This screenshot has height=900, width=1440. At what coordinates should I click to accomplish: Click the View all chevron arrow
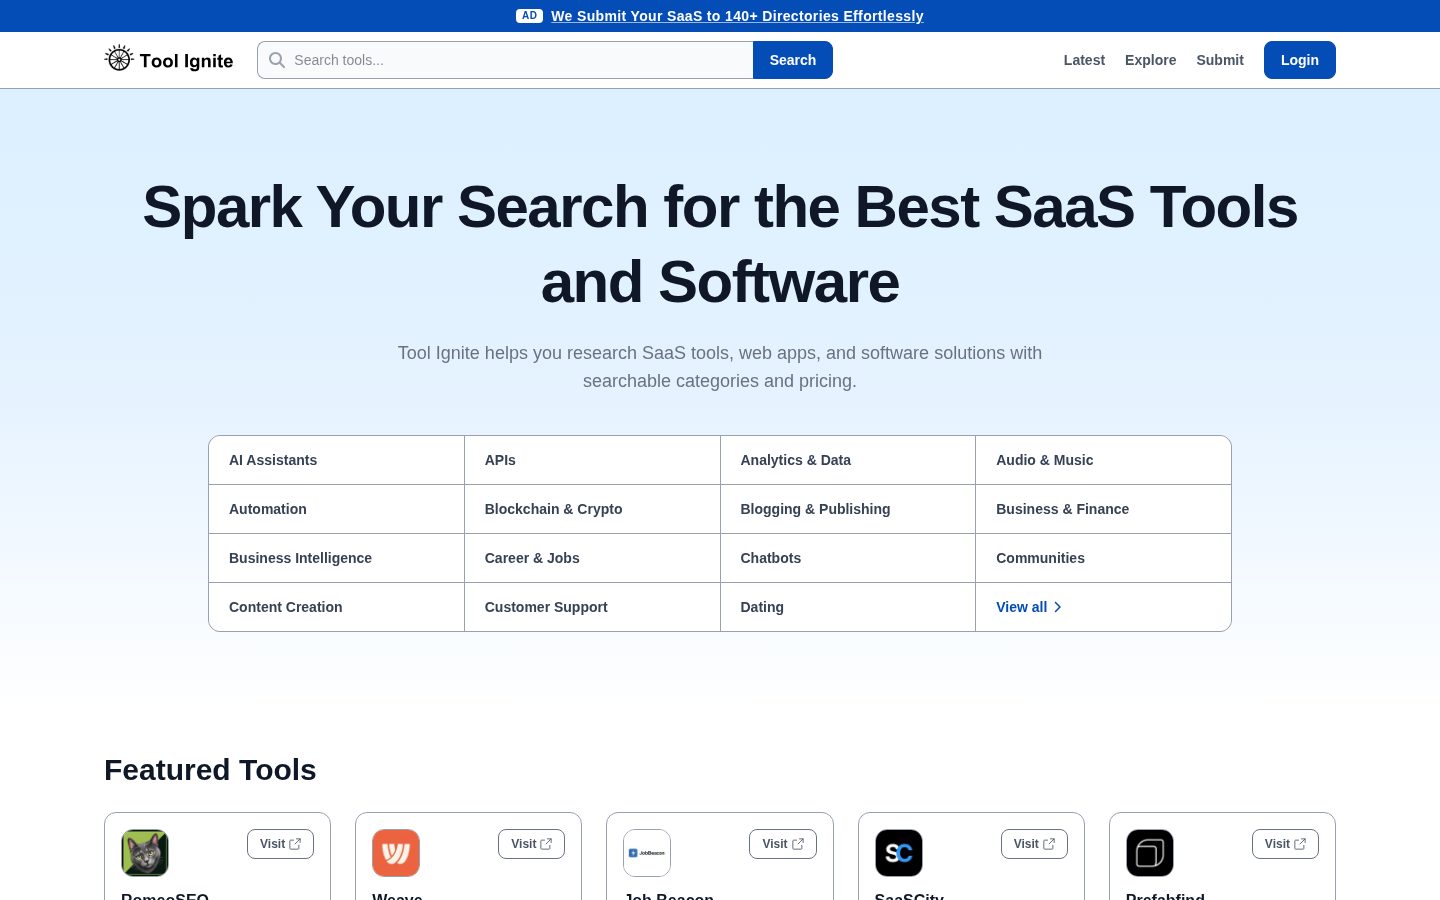click(1058, 607)
